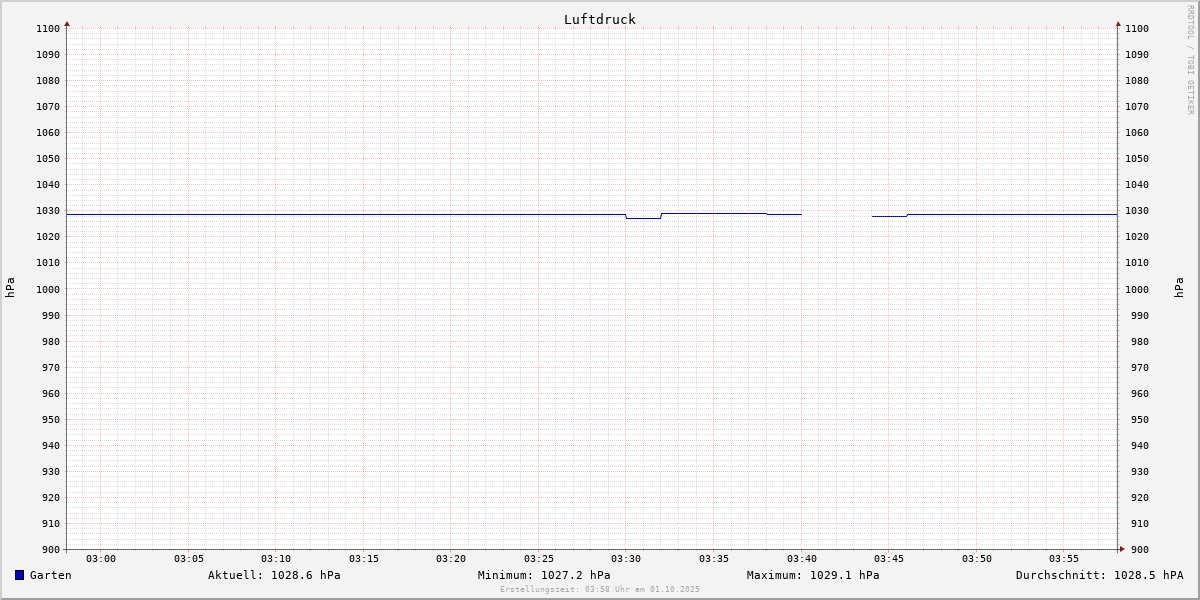
Task: Click the 03:45 time axis label
Action: point(889,559)
